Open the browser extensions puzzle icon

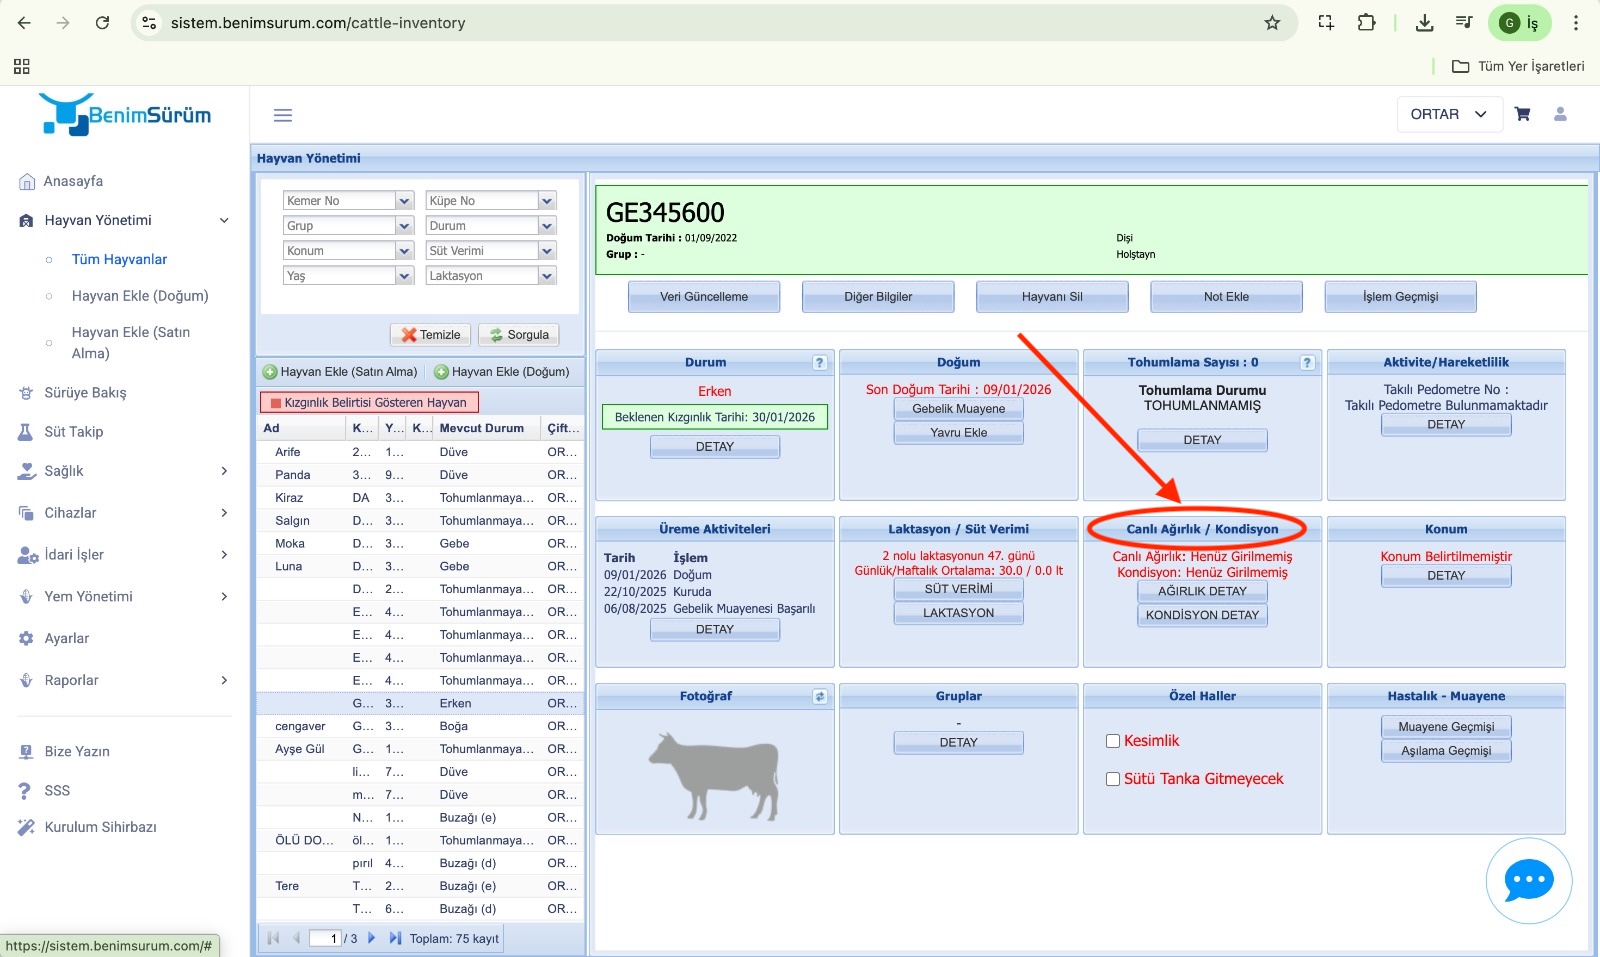(x=1366, y=23)
